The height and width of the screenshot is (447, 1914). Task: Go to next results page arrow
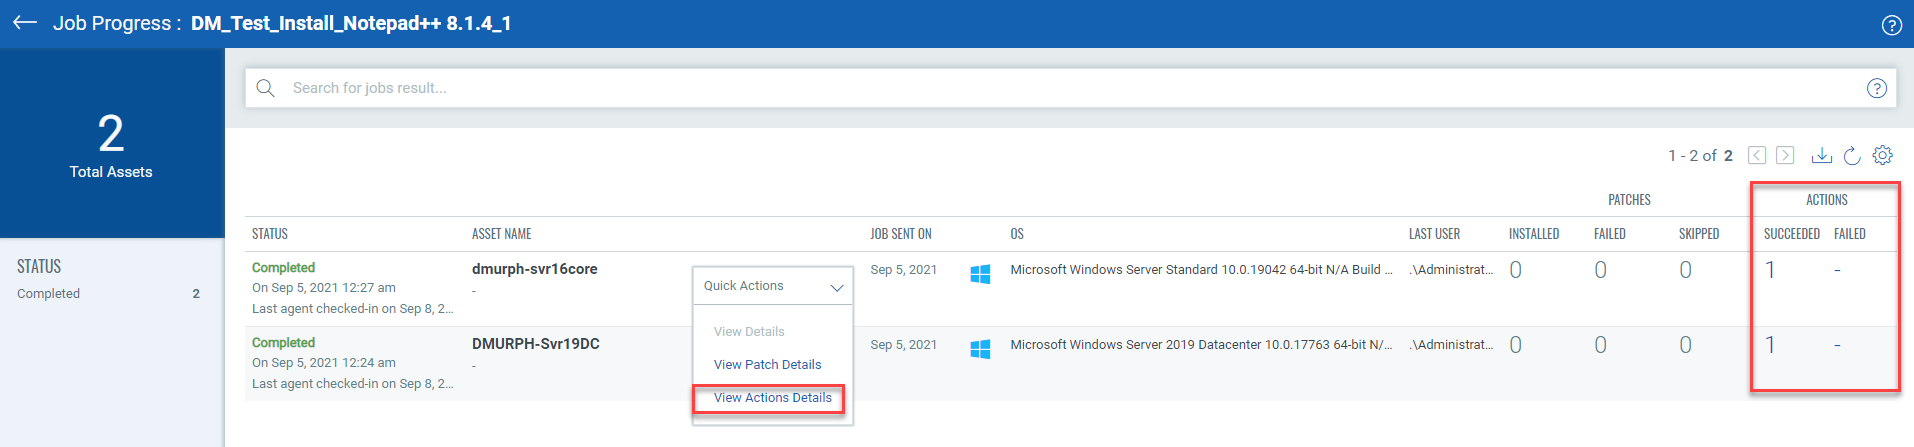coord(1785,155)
